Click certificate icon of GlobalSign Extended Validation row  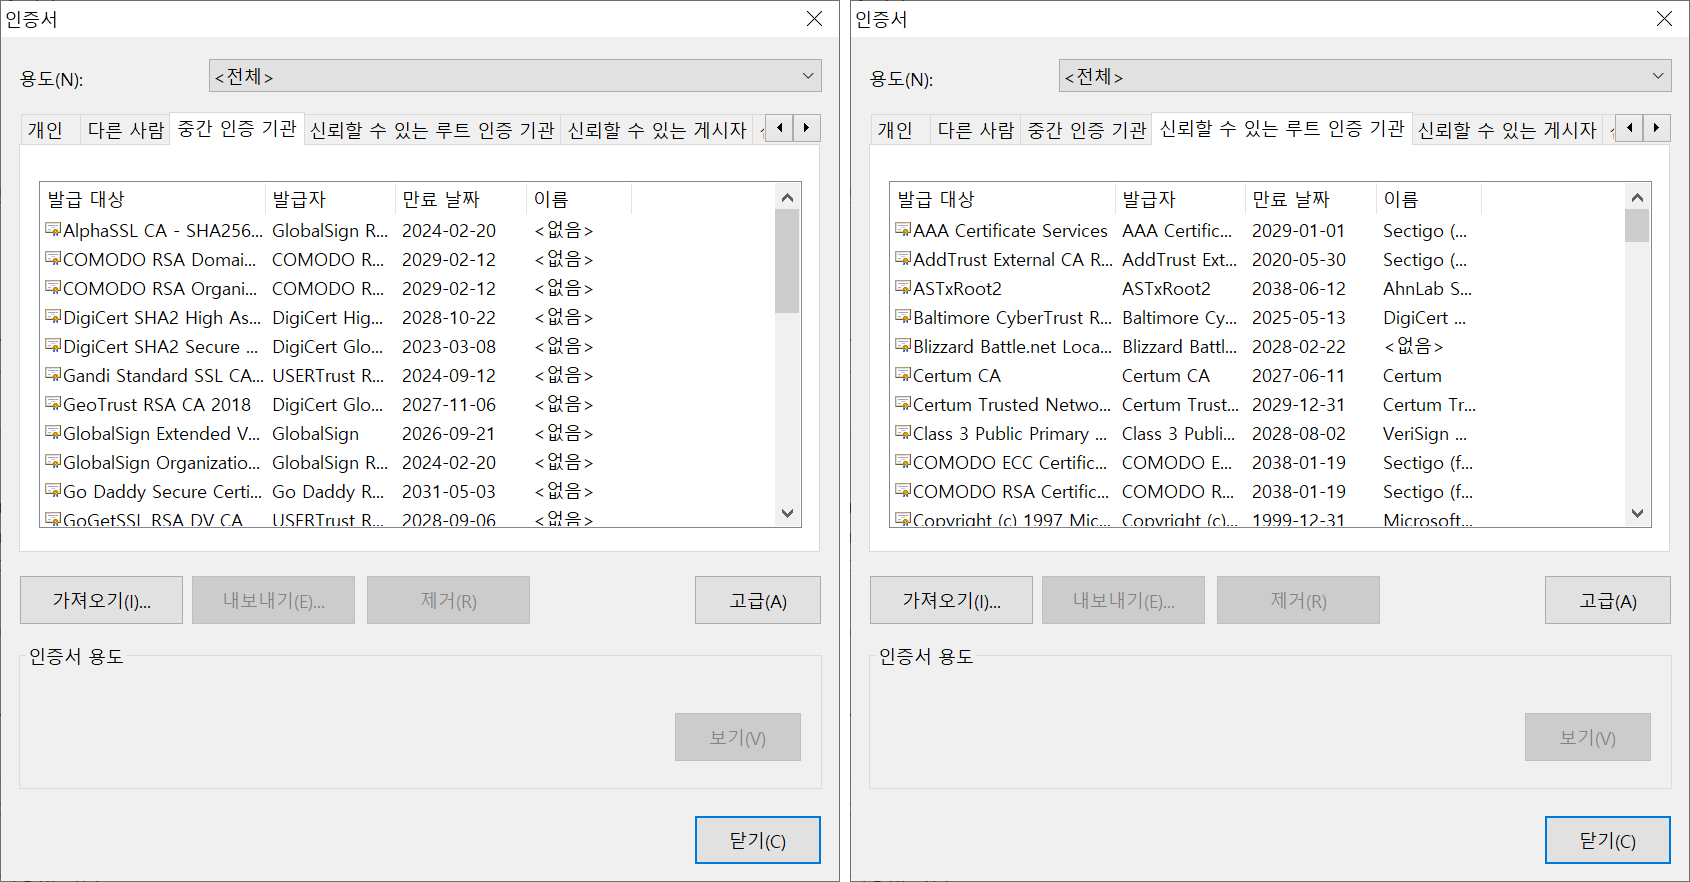pos(53,433)
